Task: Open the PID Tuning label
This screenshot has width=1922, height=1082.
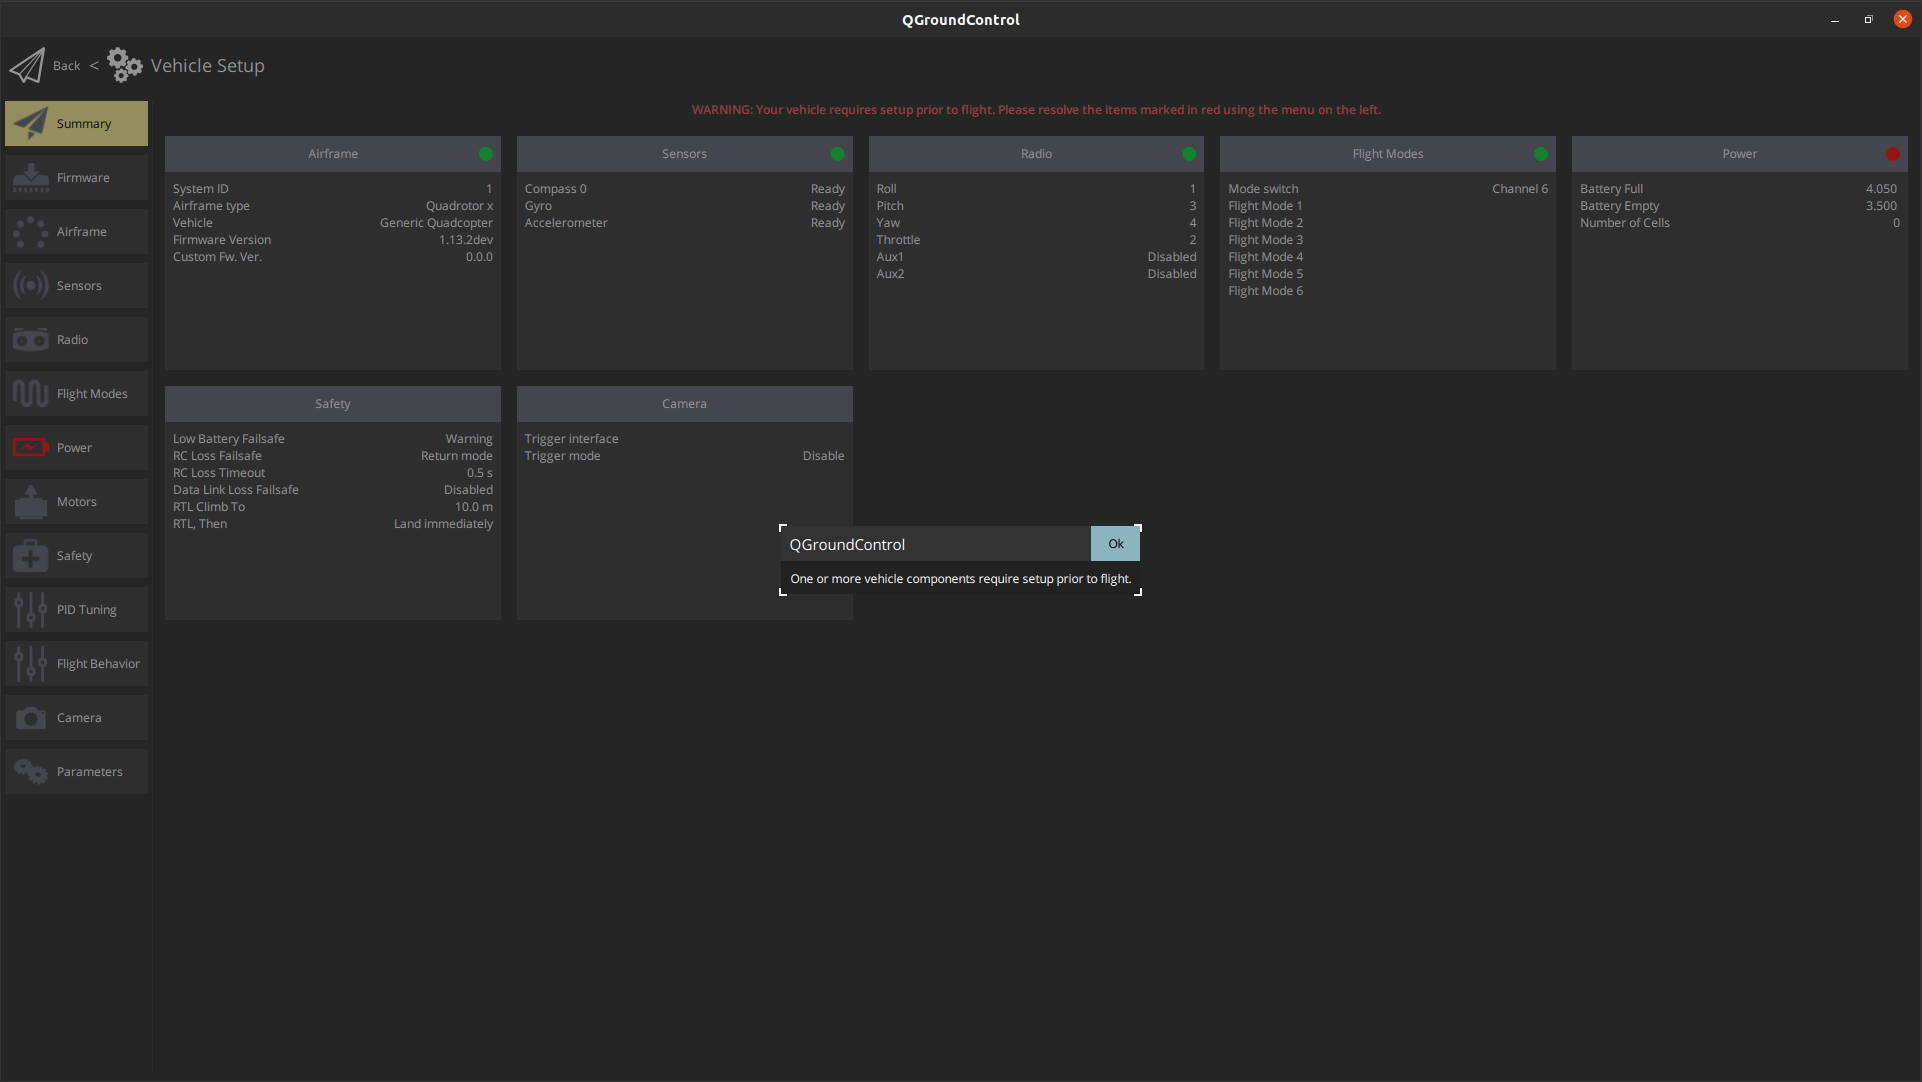Action: 87,610
